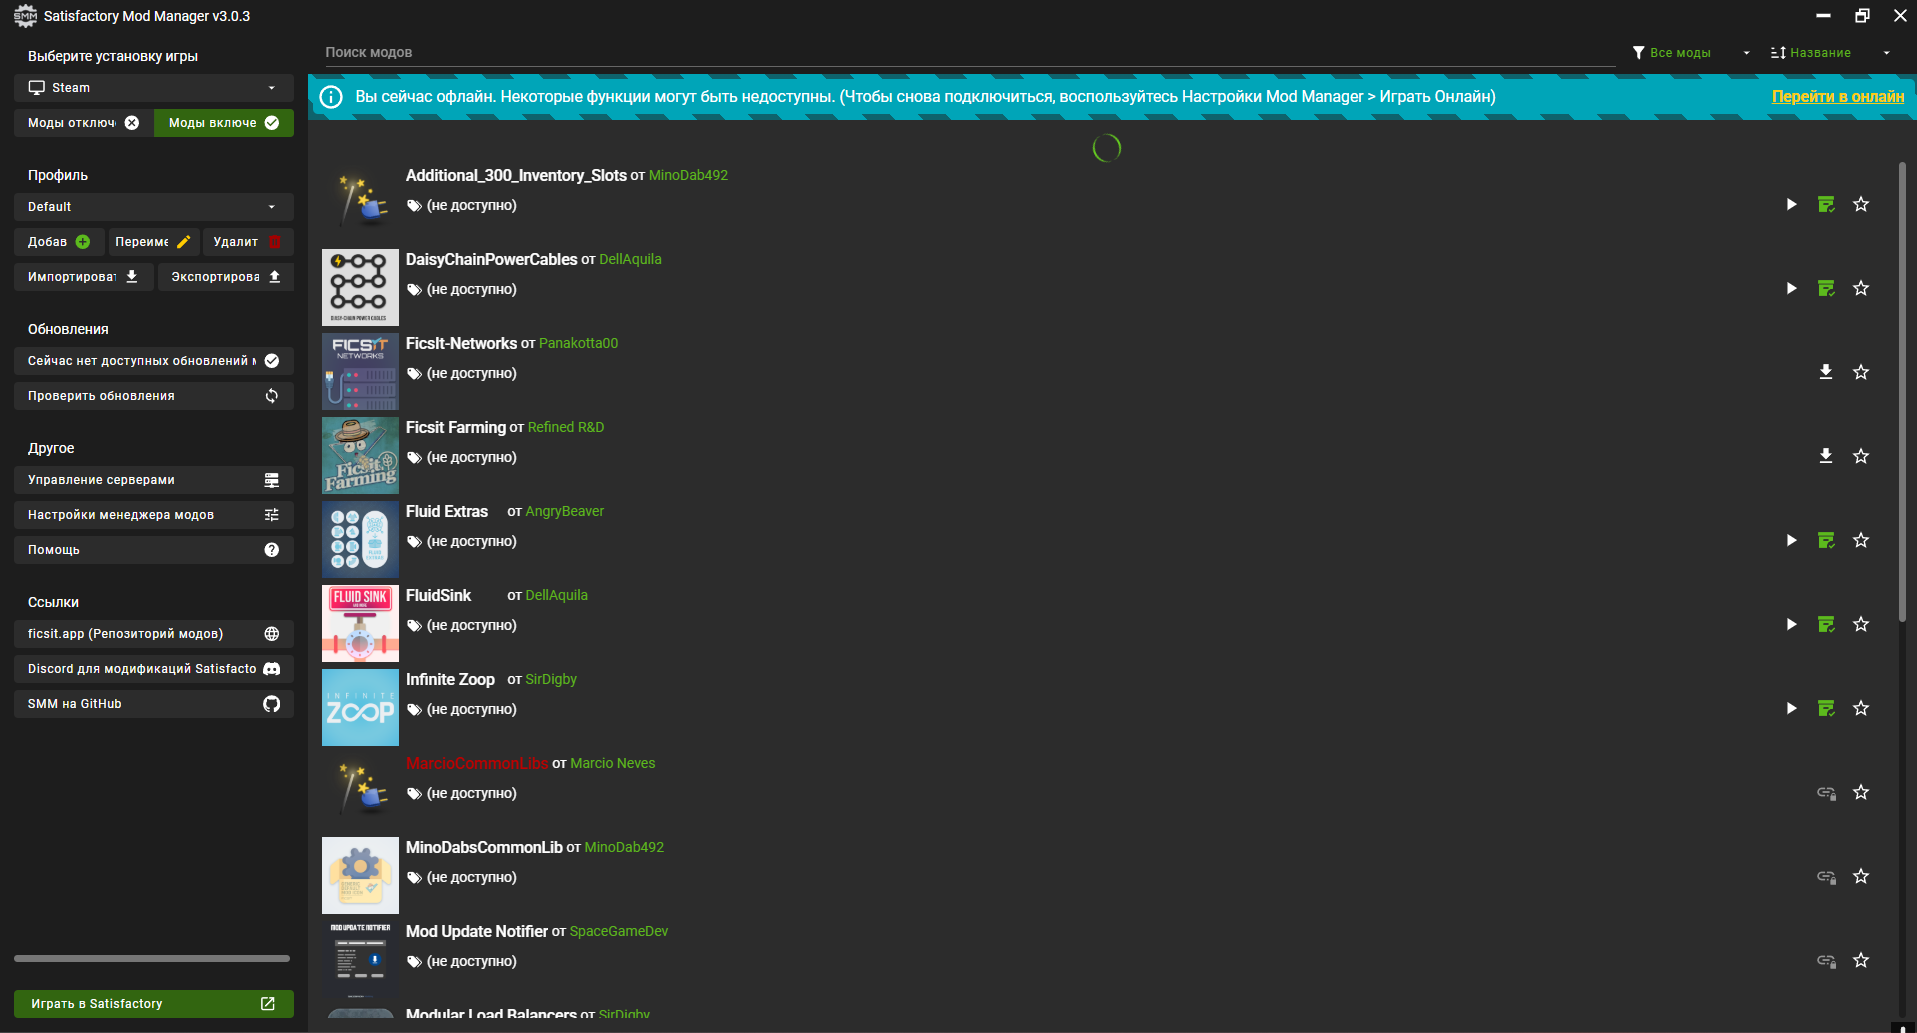Open FluidSink mod thumbnail
The width and height of the screenshot is (1917, 1033).
(360, 624)
